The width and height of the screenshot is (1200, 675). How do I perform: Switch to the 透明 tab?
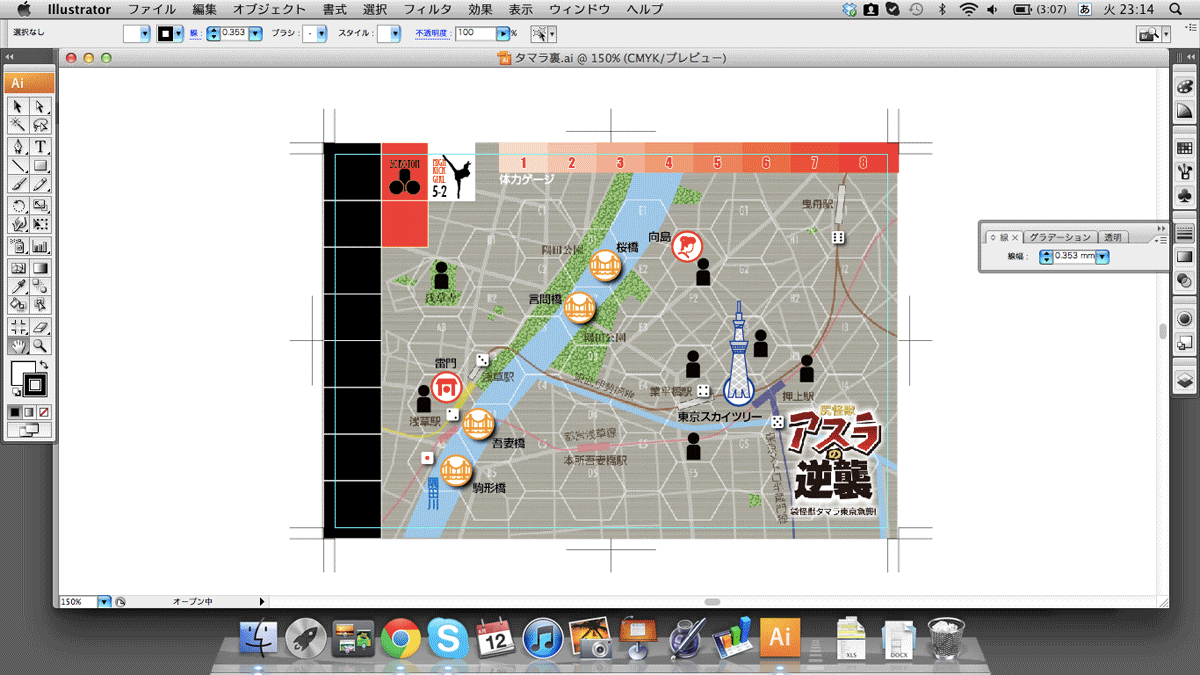pyautogui.click(x=1112, y=237)
